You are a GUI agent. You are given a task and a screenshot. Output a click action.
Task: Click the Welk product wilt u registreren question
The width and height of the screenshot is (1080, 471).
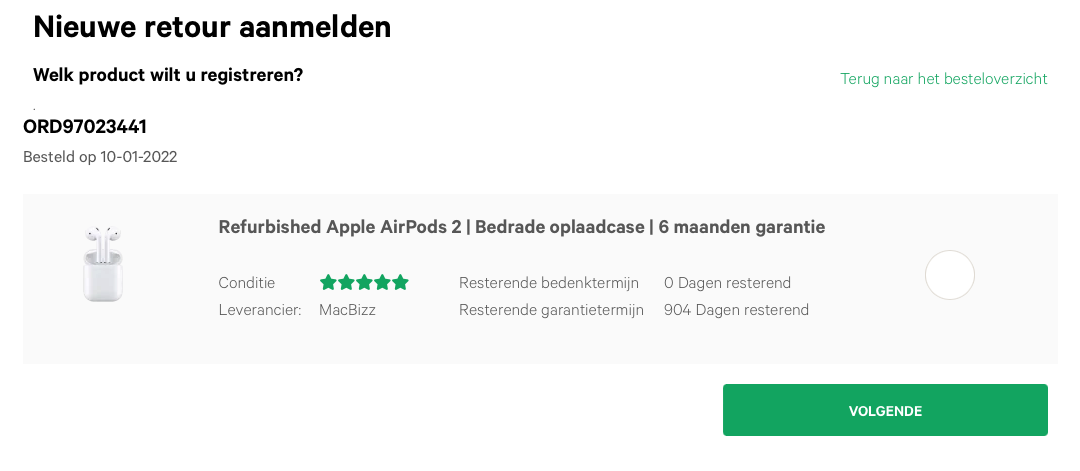click(x=168, y=74)
